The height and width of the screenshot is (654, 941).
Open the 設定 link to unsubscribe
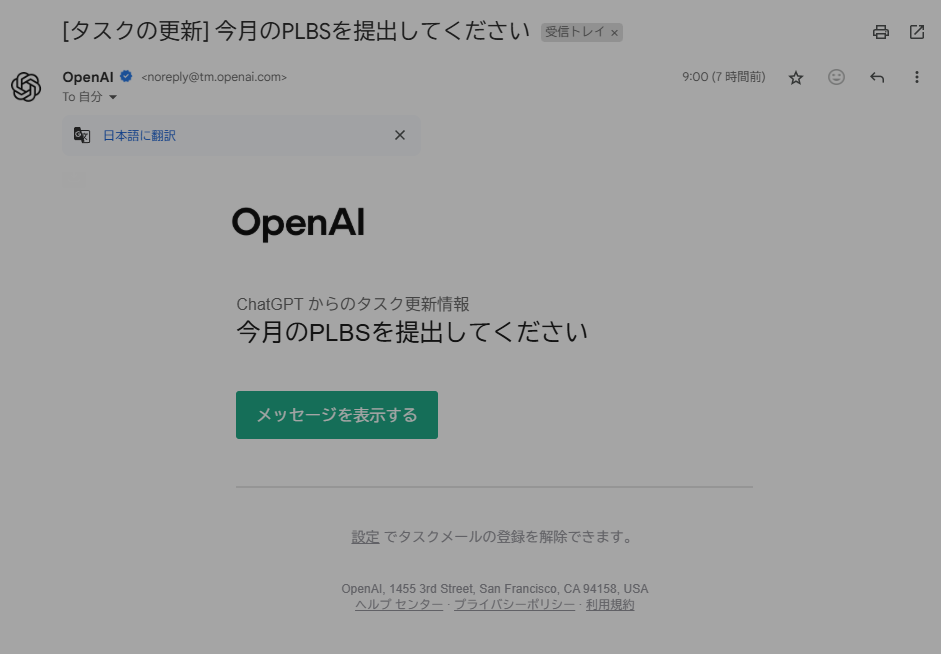point(365,536)
